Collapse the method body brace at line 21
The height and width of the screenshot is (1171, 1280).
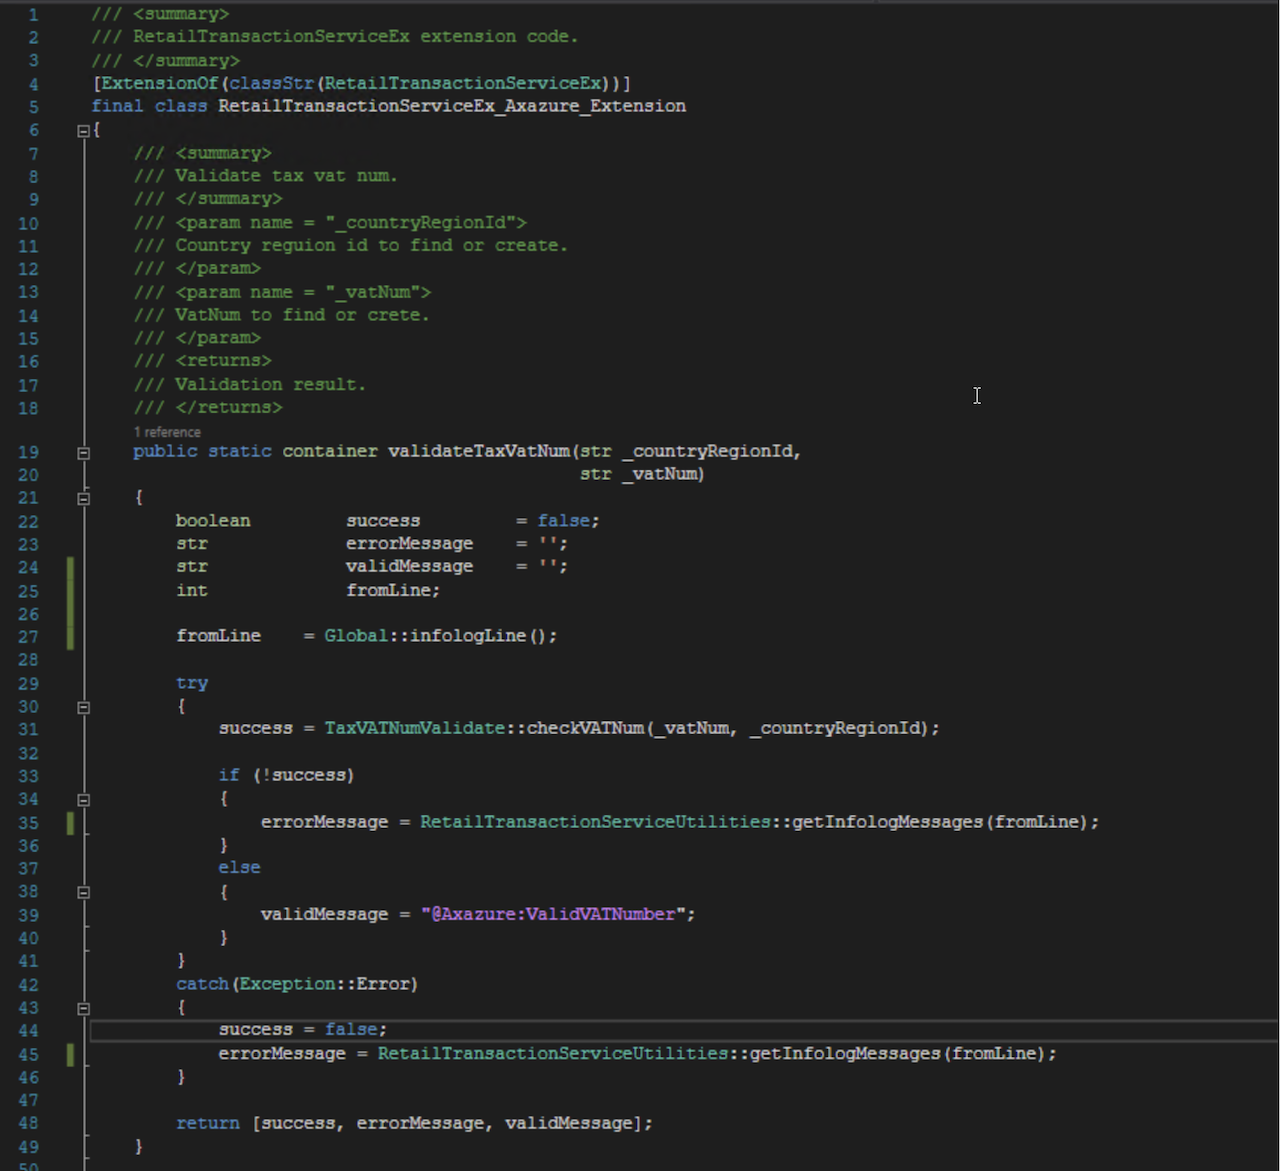pos(84,498)
